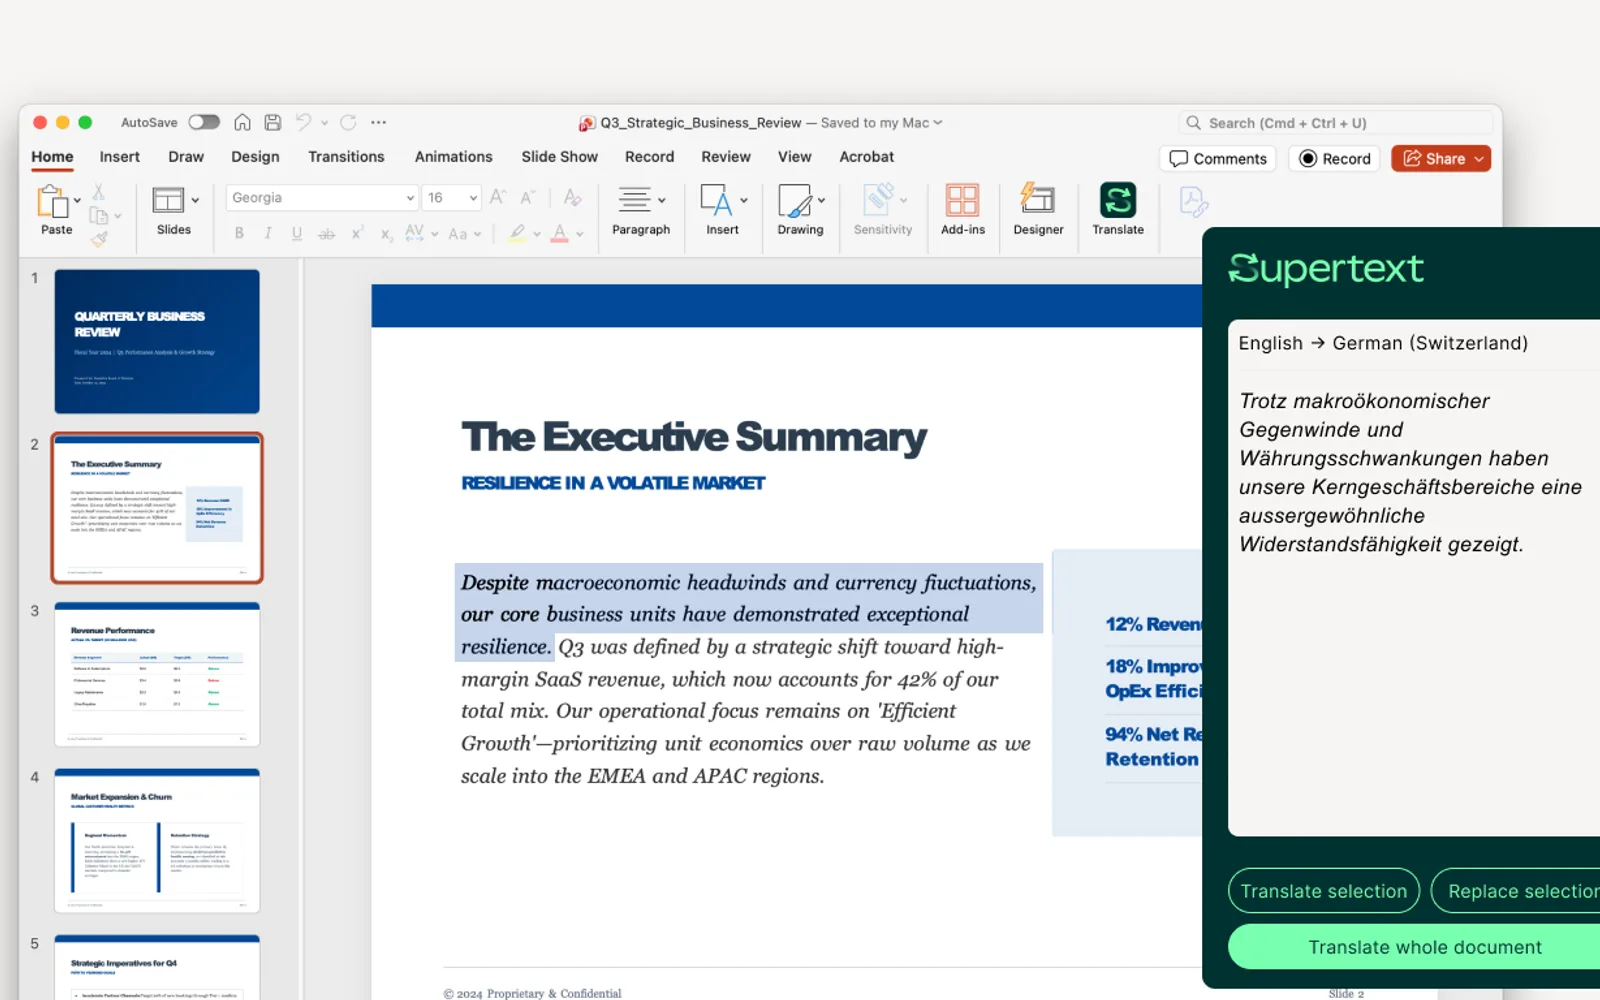Open the Designer tool
The width and height of the screenshot is (1600, 1000).
coord(1038,200)
